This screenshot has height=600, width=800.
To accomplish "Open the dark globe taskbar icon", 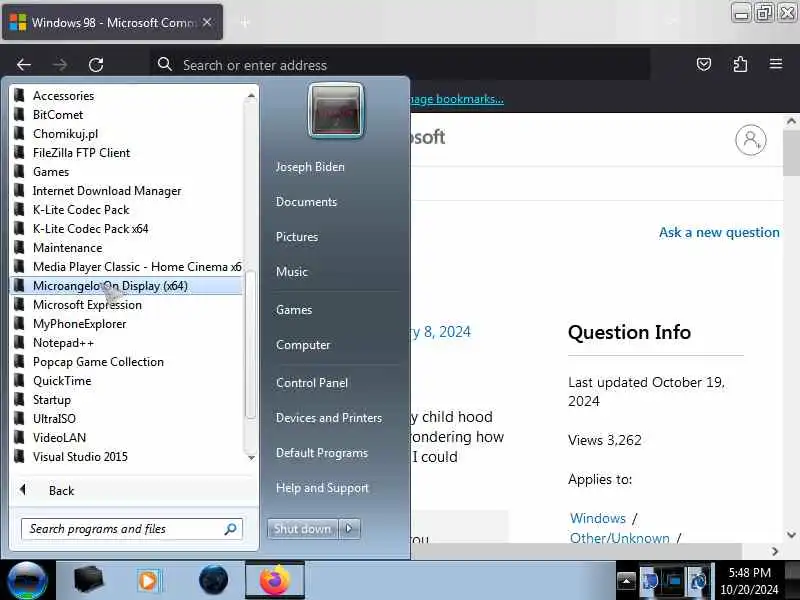I will pyautogui.click(x=213, y=580).
